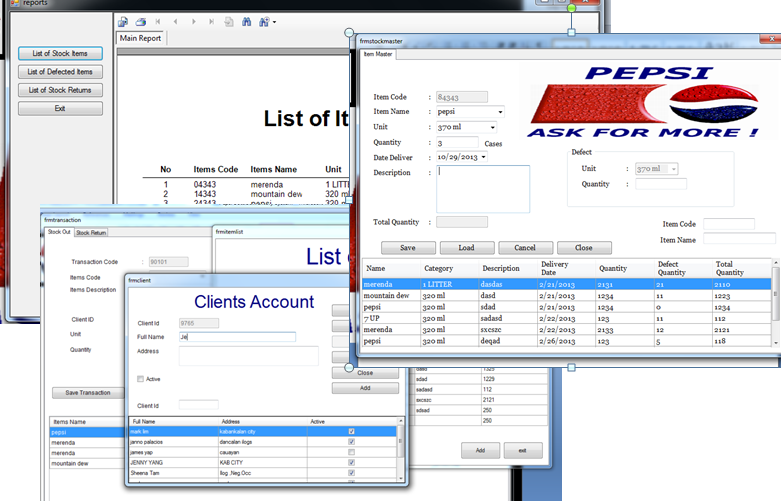Close the frmstockmaster window
The height and width of the screenshot is (501, 781).
(772, 39)
